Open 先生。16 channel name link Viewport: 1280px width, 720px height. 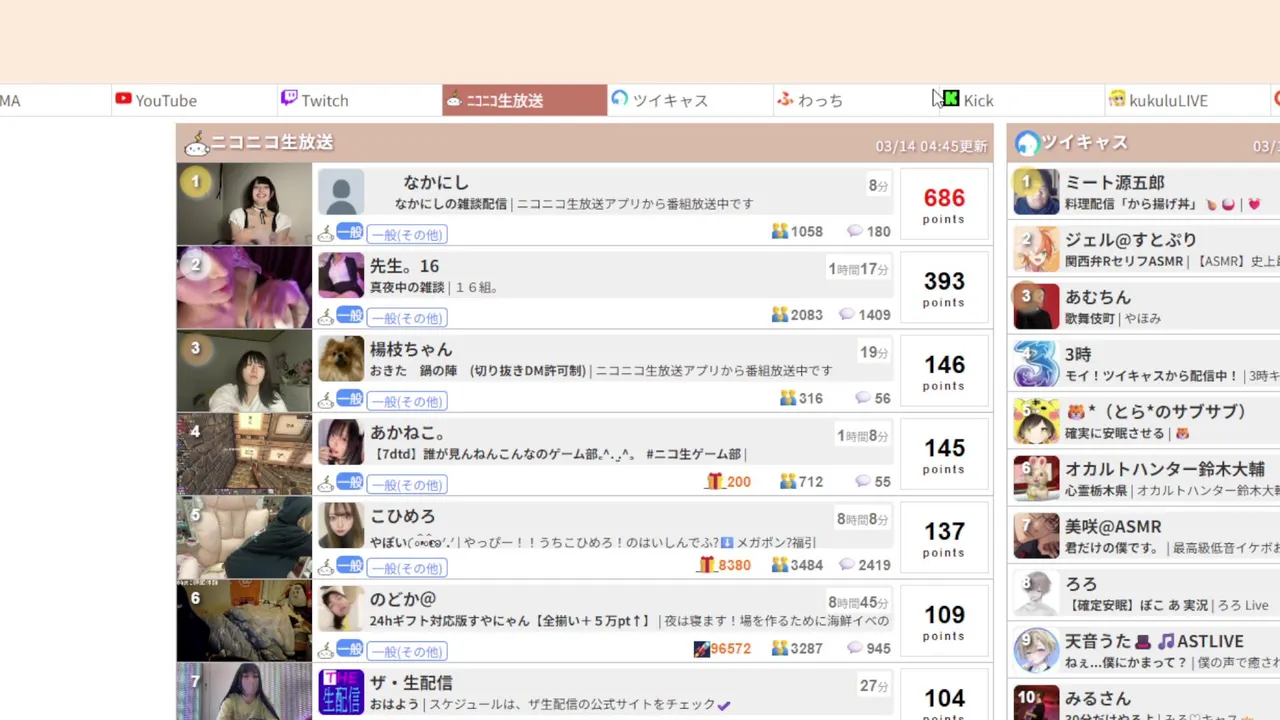(x=404, y=266)
